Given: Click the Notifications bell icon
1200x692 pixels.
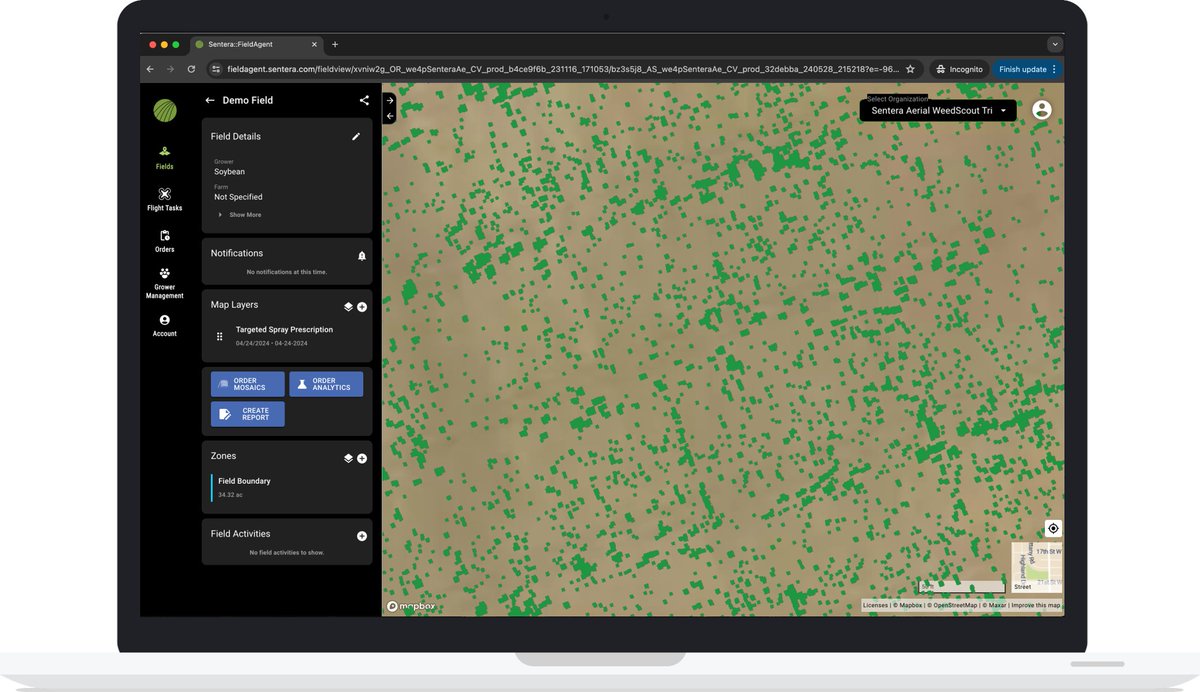Looking at the screenshot, I should coord(362,256).
